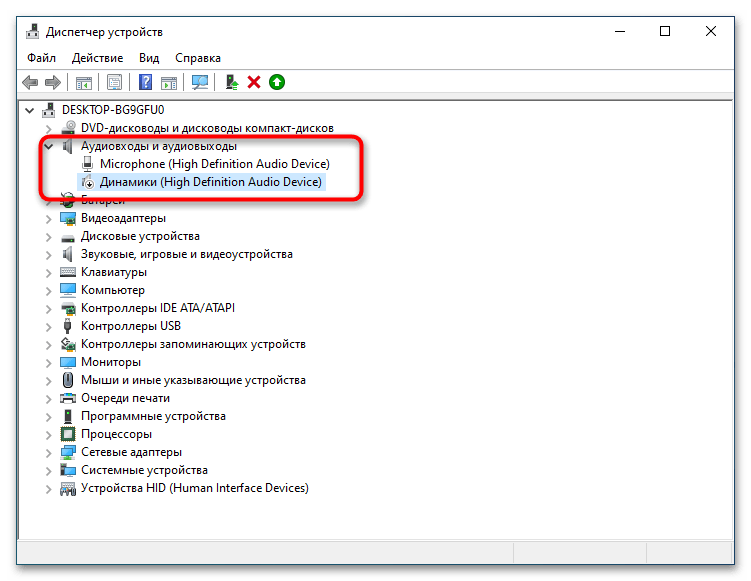Show or hide the console tree icon

click(x=84, y=82)
